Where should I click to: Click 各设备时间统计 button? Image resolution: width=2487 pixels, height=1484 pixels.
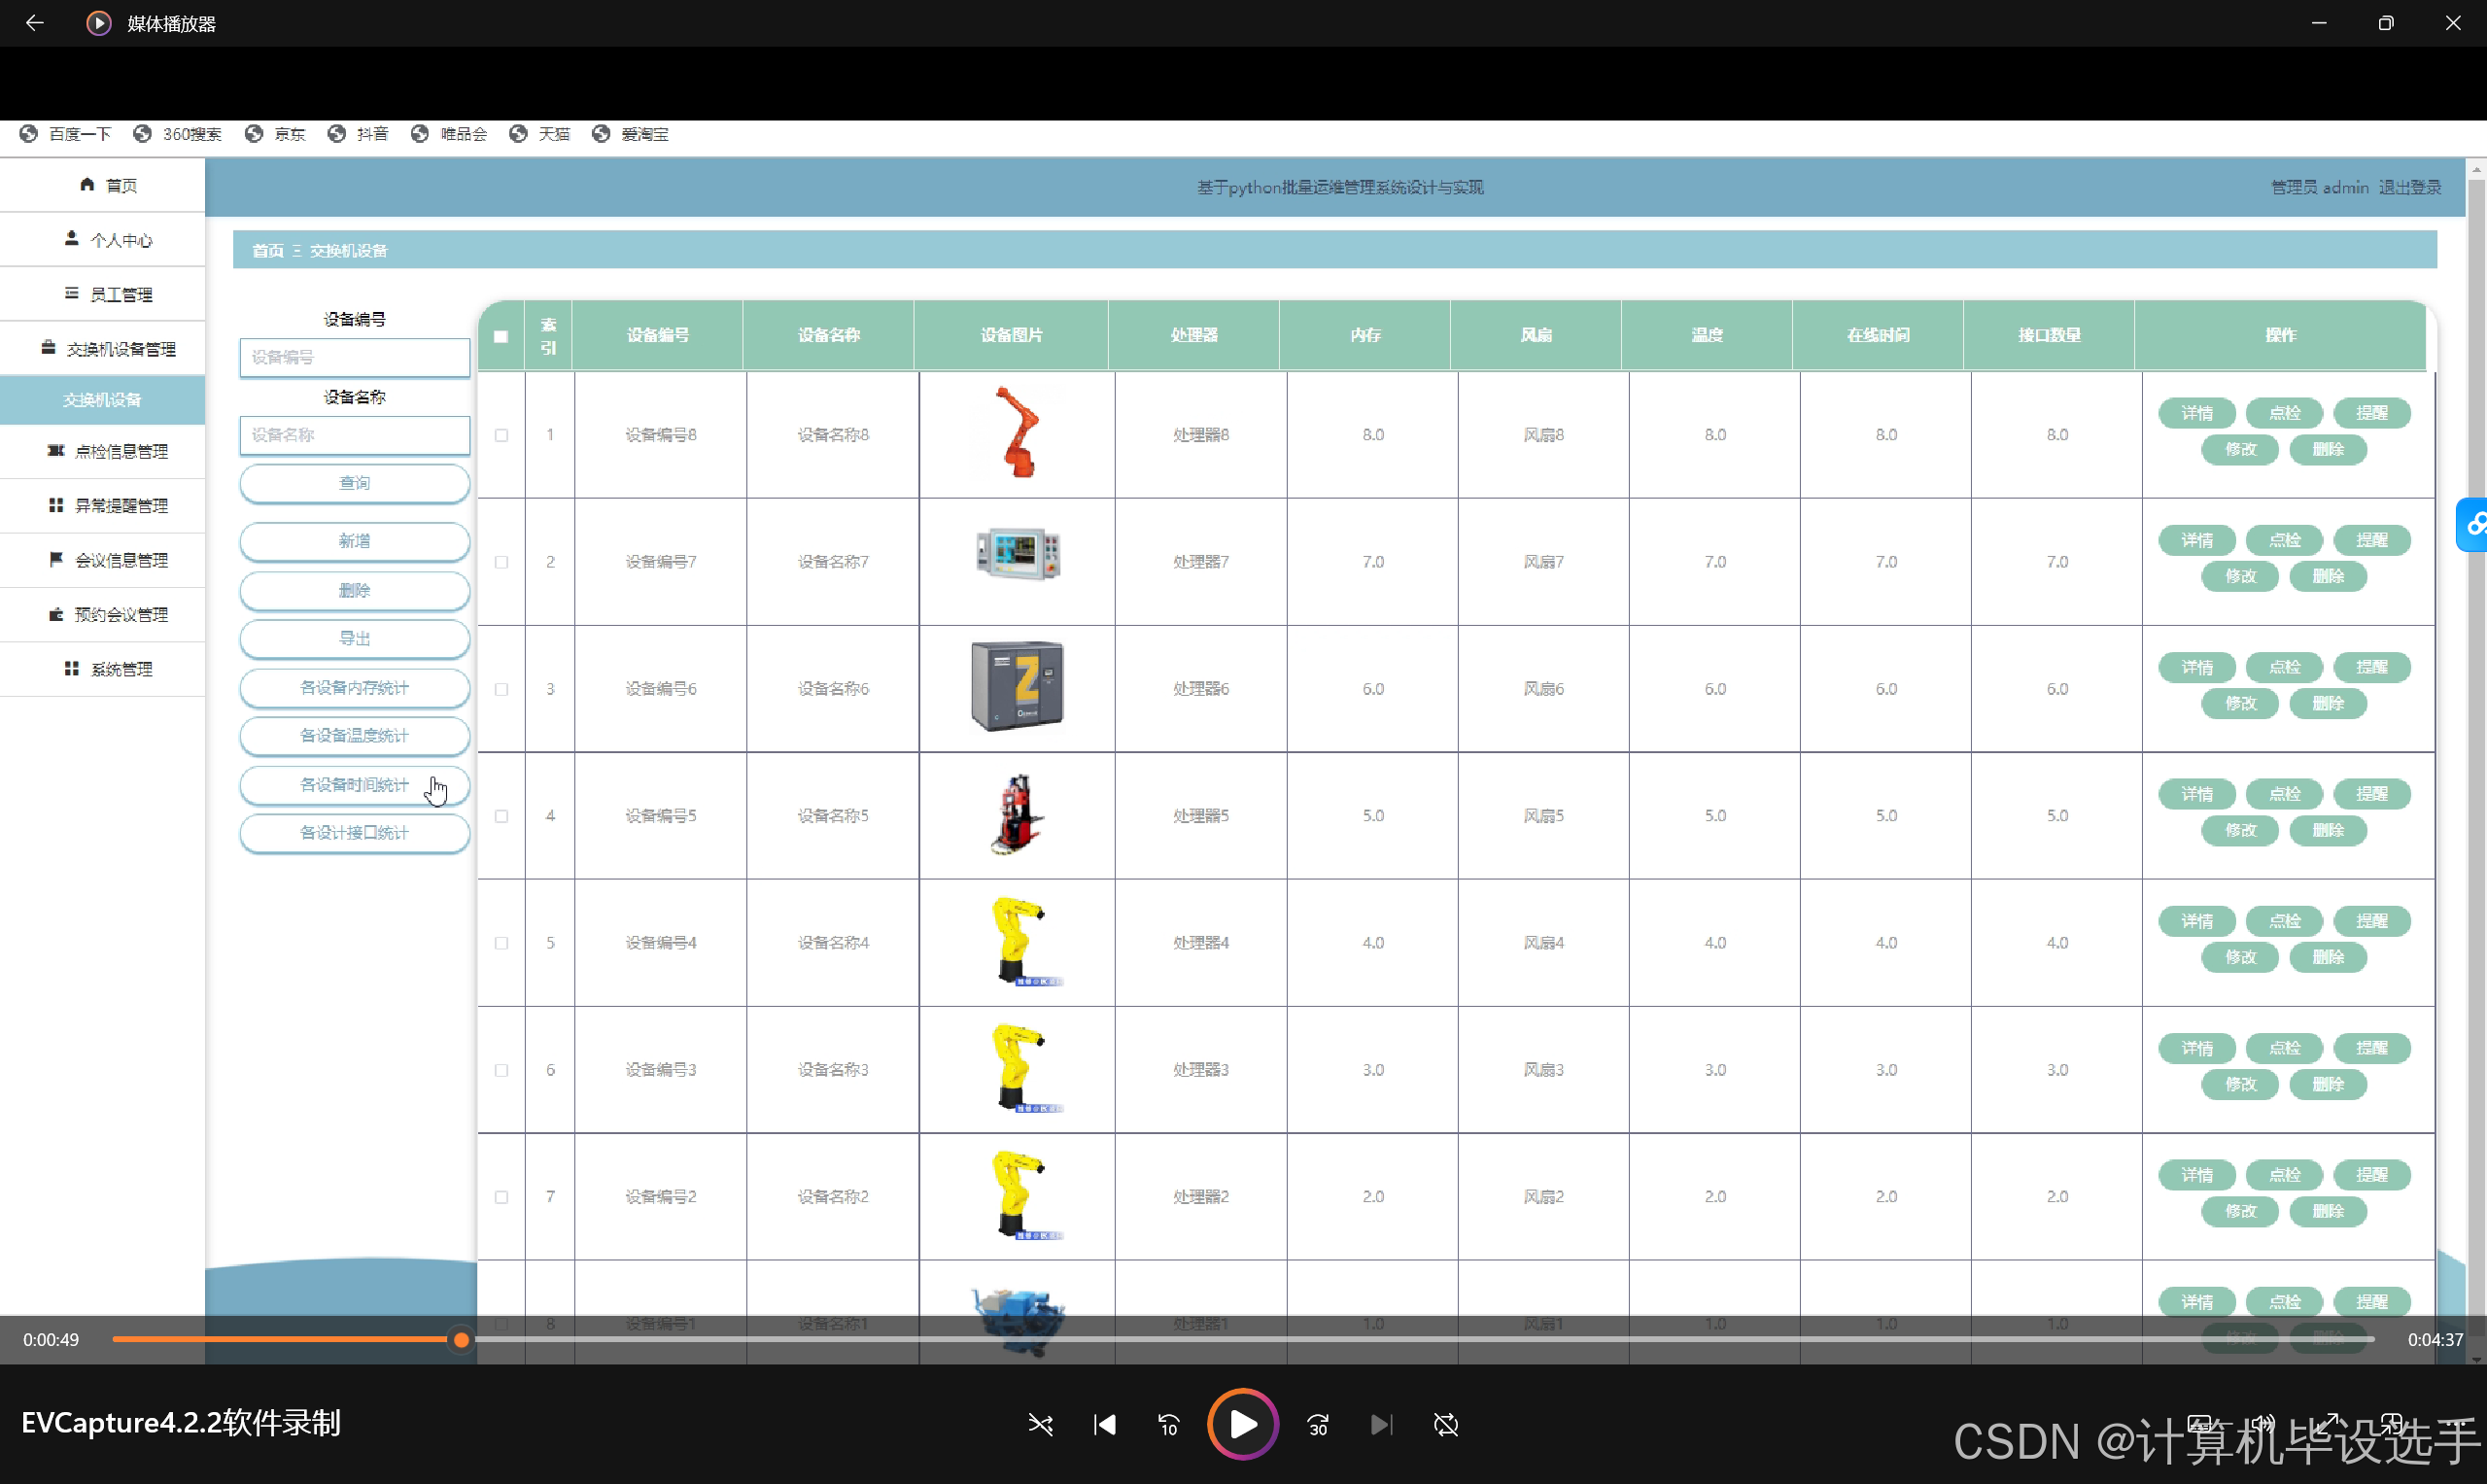click(x=354, y=785)
